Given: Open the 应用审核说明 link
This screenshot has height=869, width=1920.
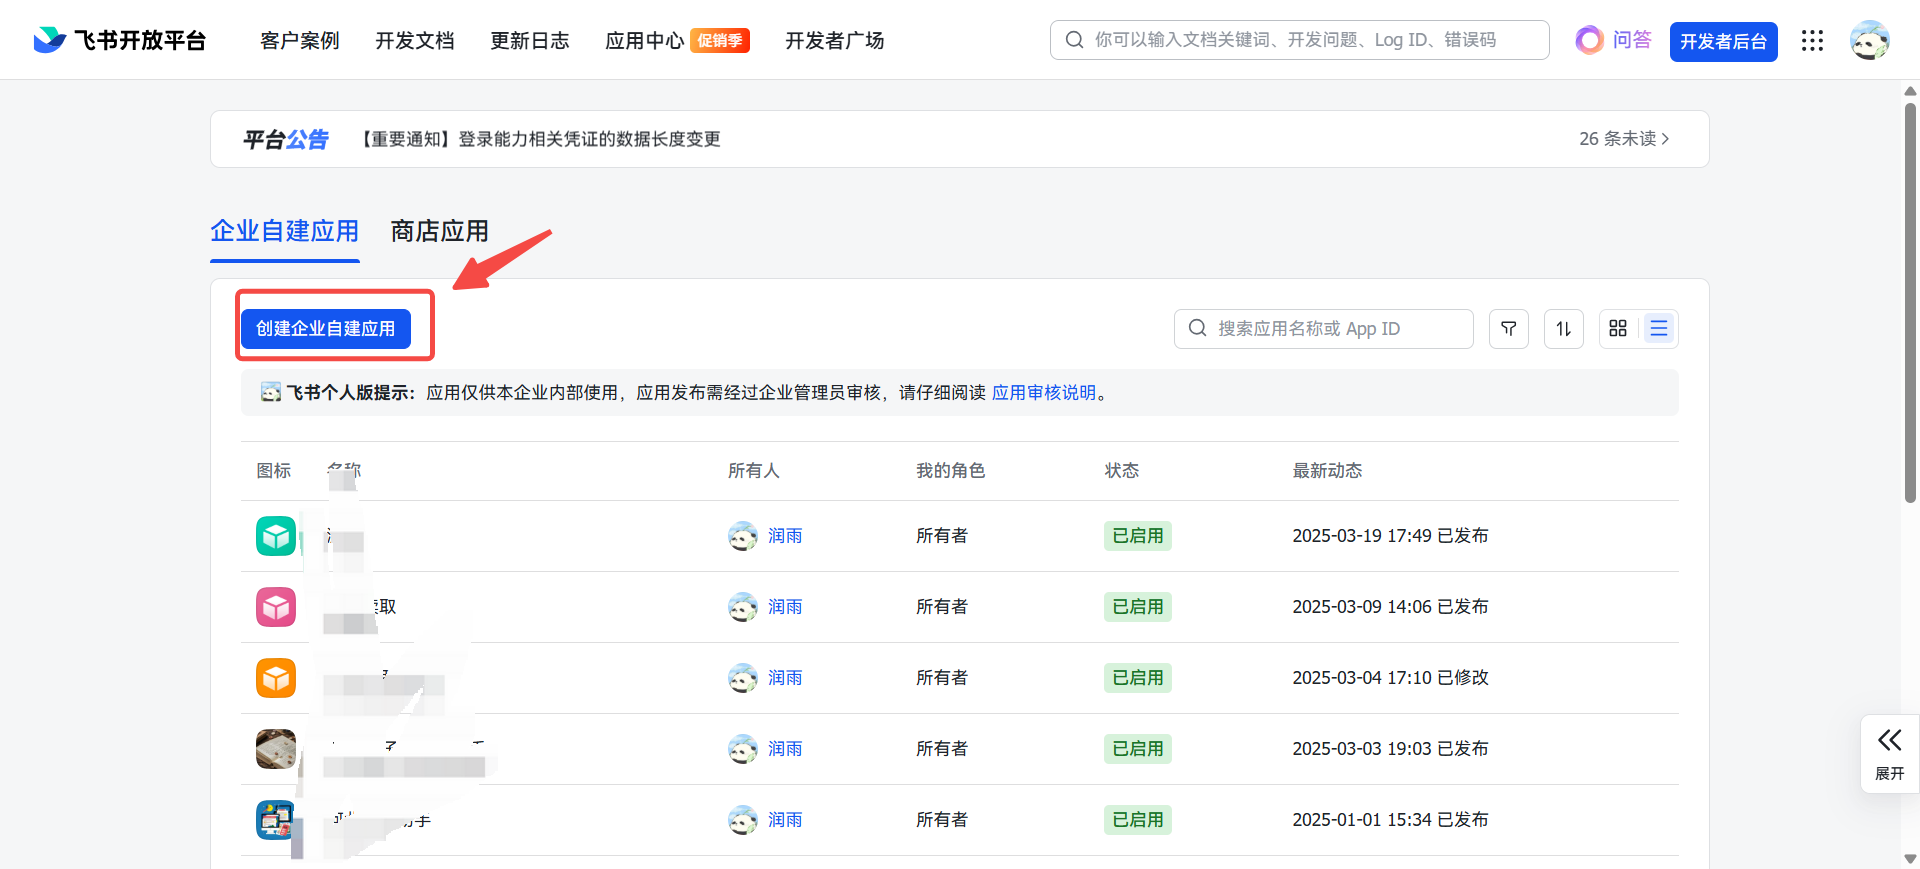Looking at the screenshot, I should [1044, 393].
